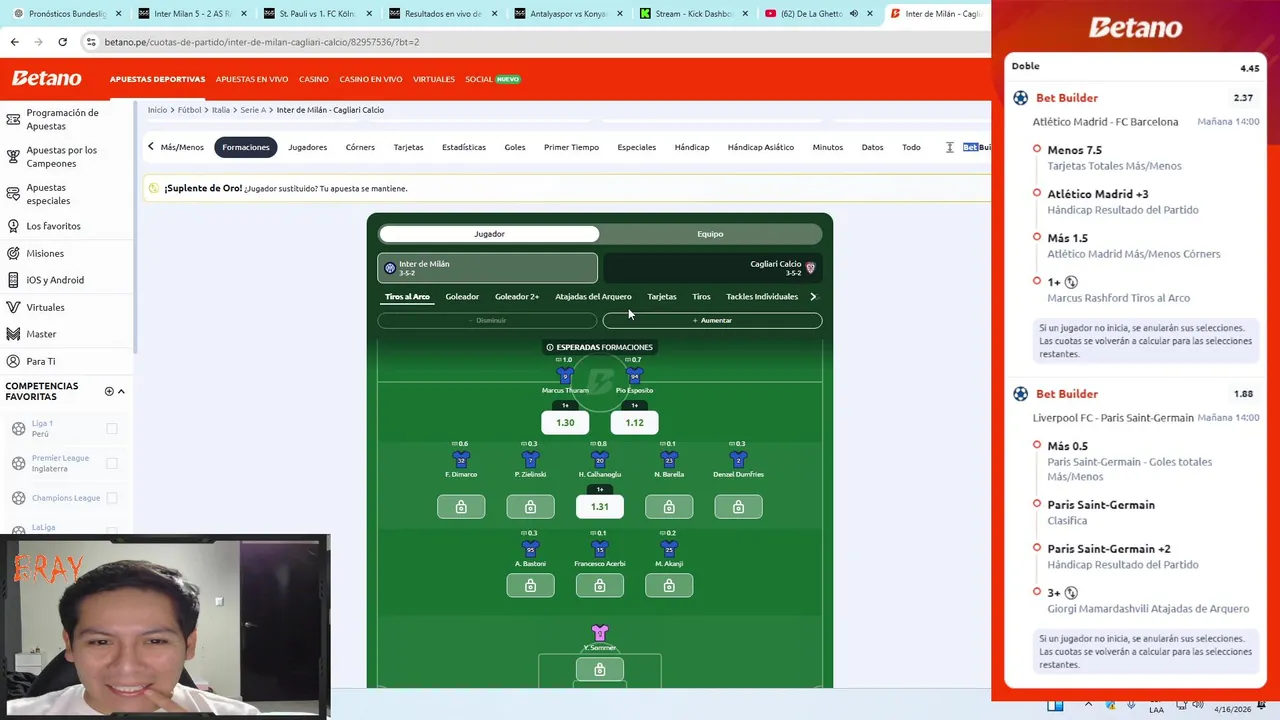Click the Bet Builder odds 2.37
Viewport: 1280px width, 720px height.
click(x=1243, y=98)
